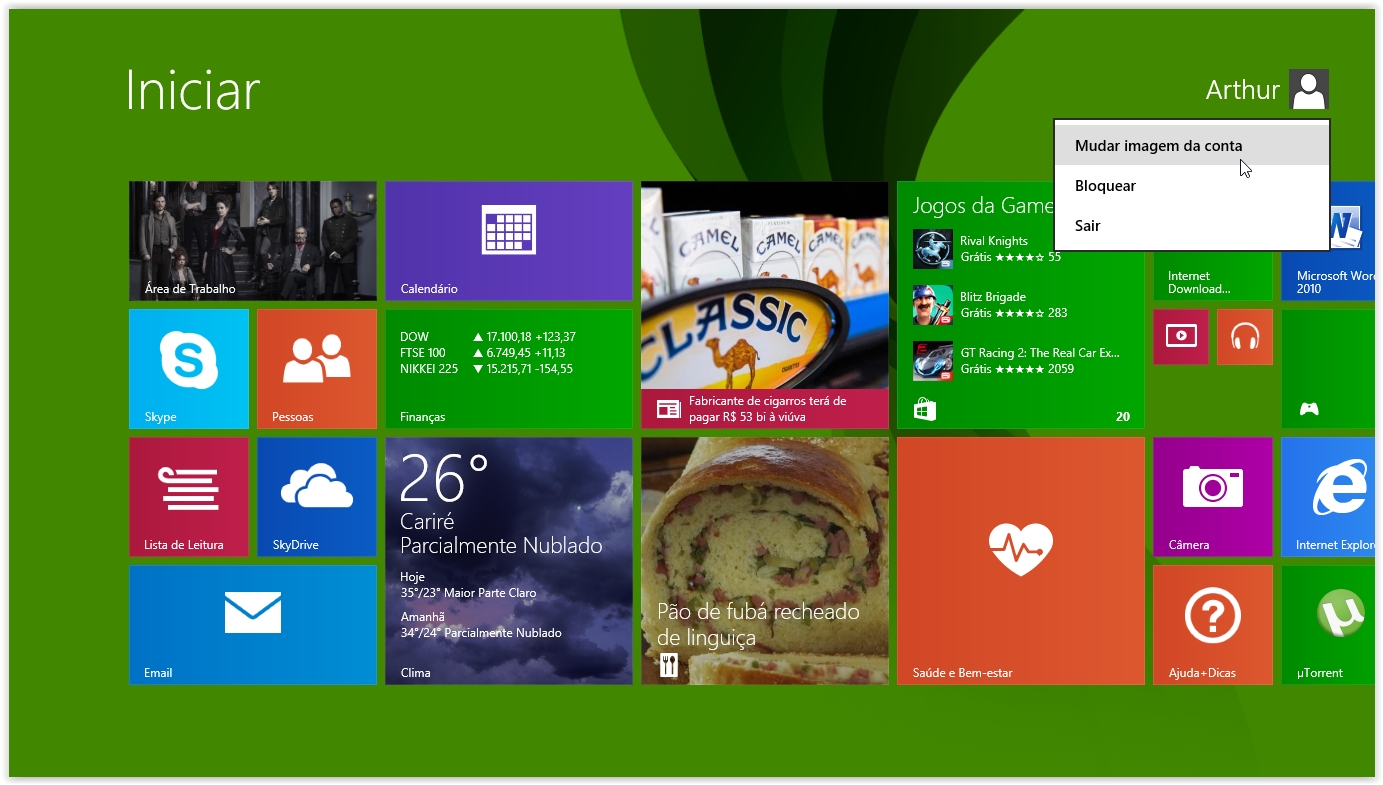Choose Bloquear from the account menu

(1192, 186)
